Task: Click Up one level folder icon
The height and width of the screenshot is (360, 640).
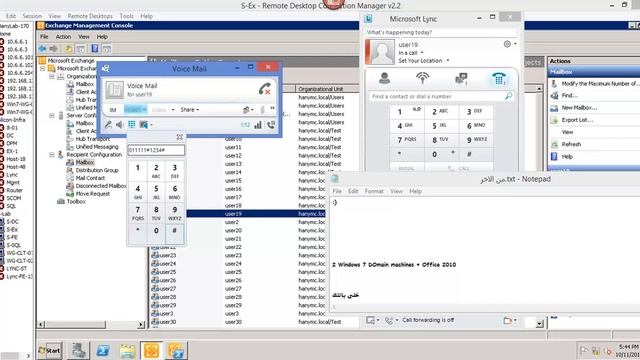Action: 68,49
